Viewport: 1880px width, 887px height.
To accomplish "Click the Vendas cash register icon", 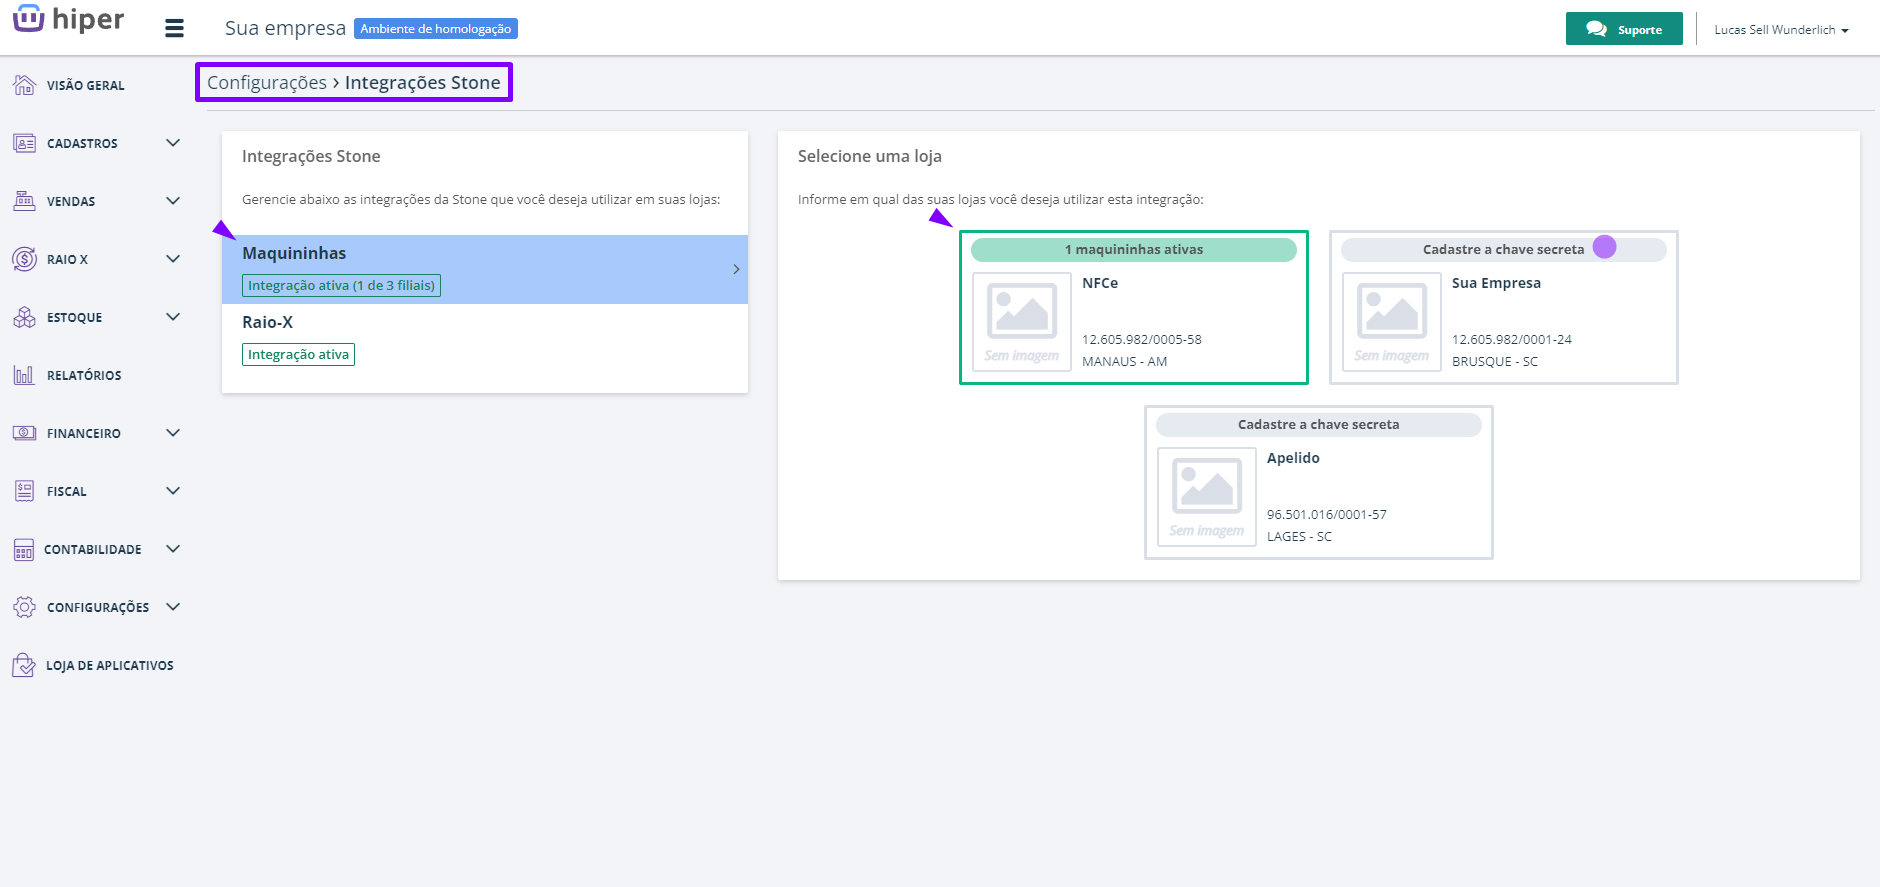I will [24, 201].
